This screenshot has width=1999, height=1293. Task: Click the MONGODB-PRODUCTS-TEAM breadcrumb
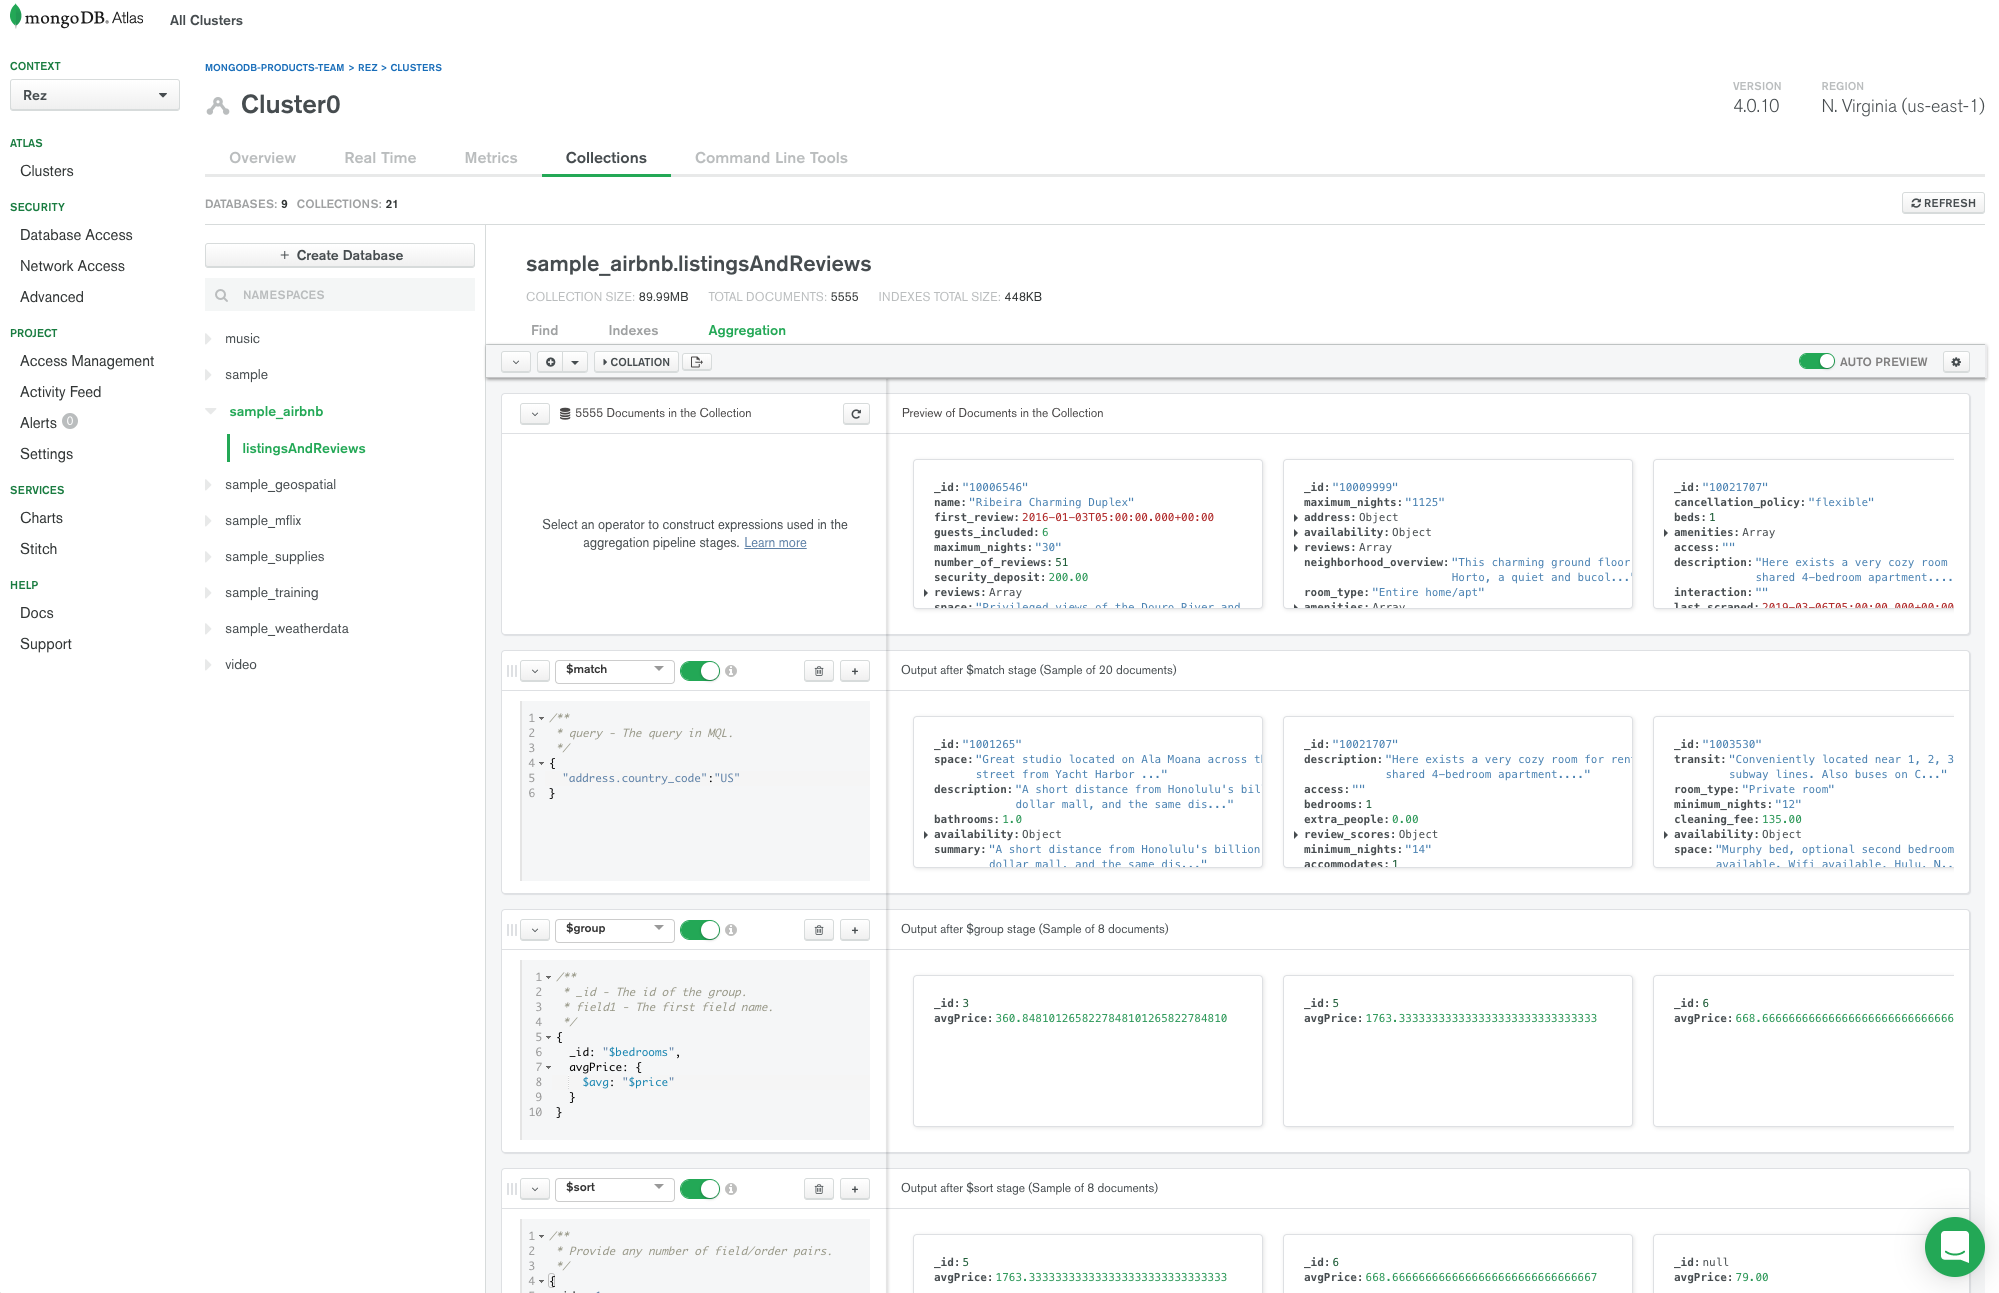(x=274, y=68)
